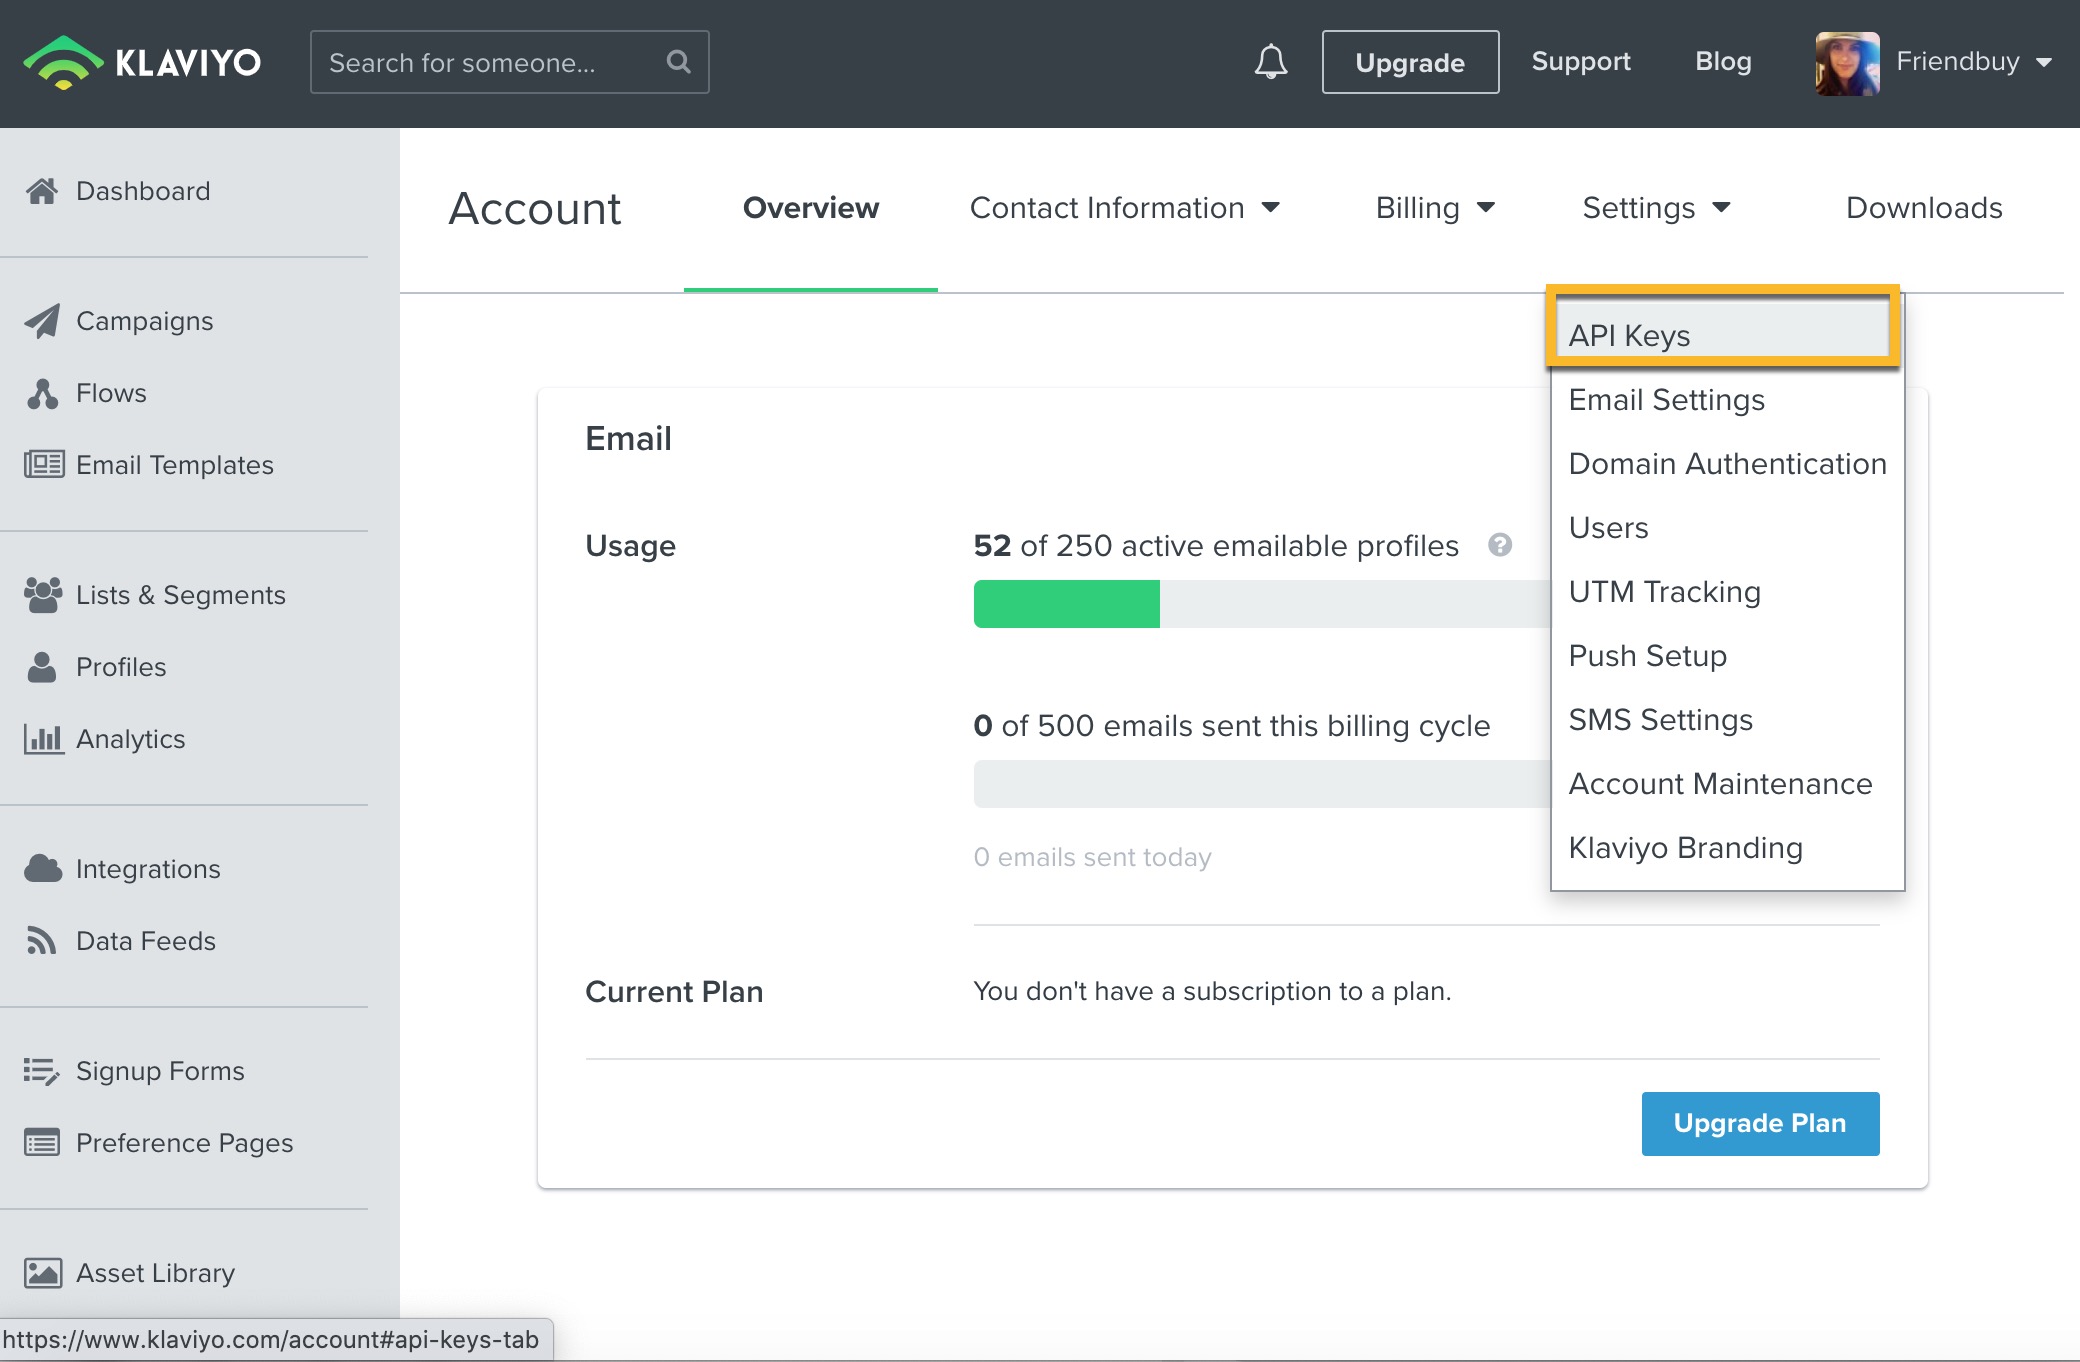This screenshot has height=1362, width=2080.
Task: Select Push Setup menu item
Action: click(1727, 656)
